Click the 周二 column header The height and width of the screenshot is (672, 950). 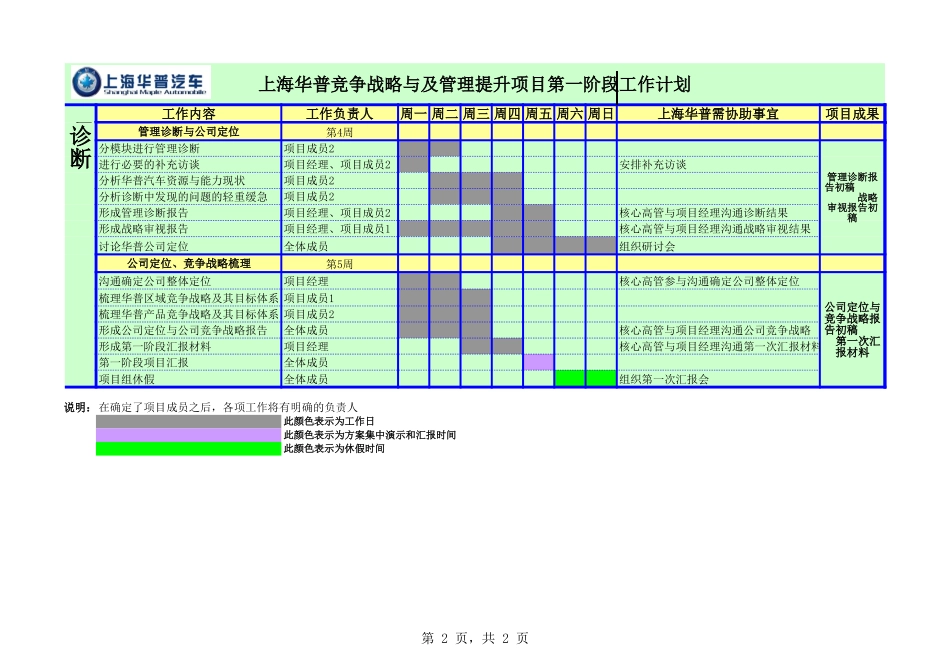tap(445, 113)
